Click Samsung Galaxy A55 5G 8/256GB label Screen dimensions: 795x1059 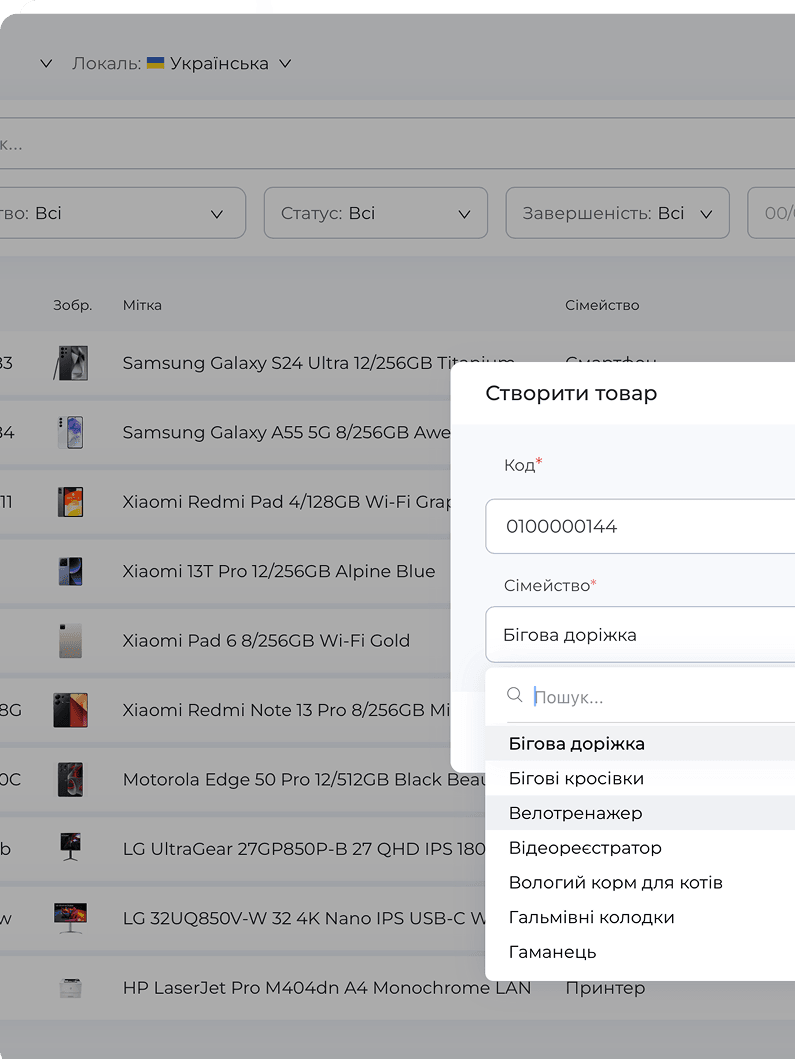tap(286, 432)
